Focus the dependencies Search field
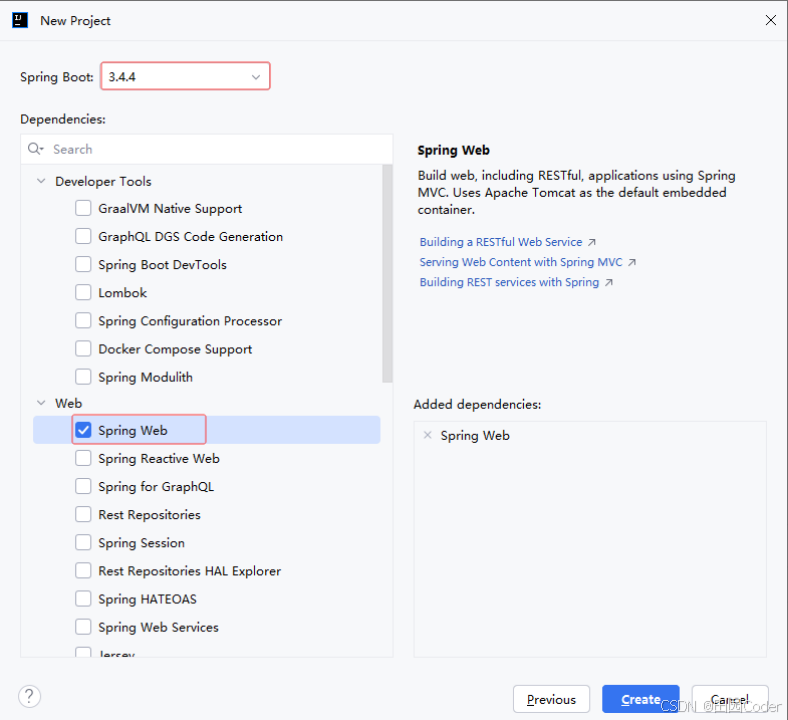The image size is (788, 720). click(207, 149)
